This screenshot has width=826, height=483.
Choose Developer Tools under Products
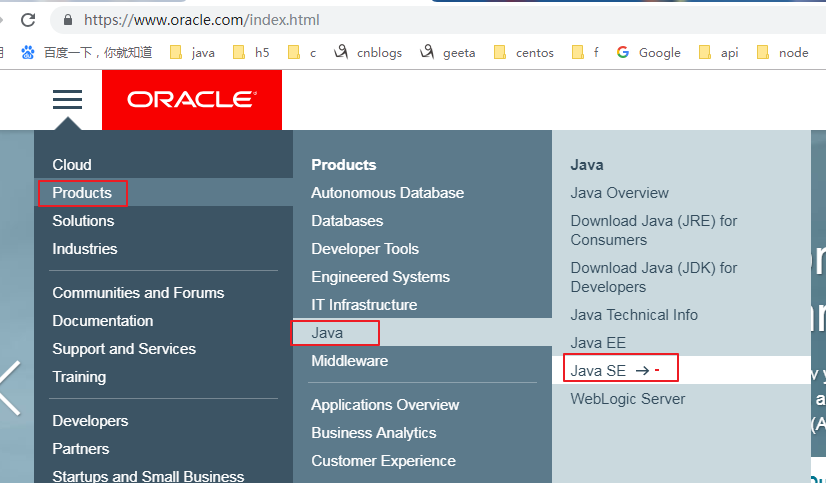point(365,249)
